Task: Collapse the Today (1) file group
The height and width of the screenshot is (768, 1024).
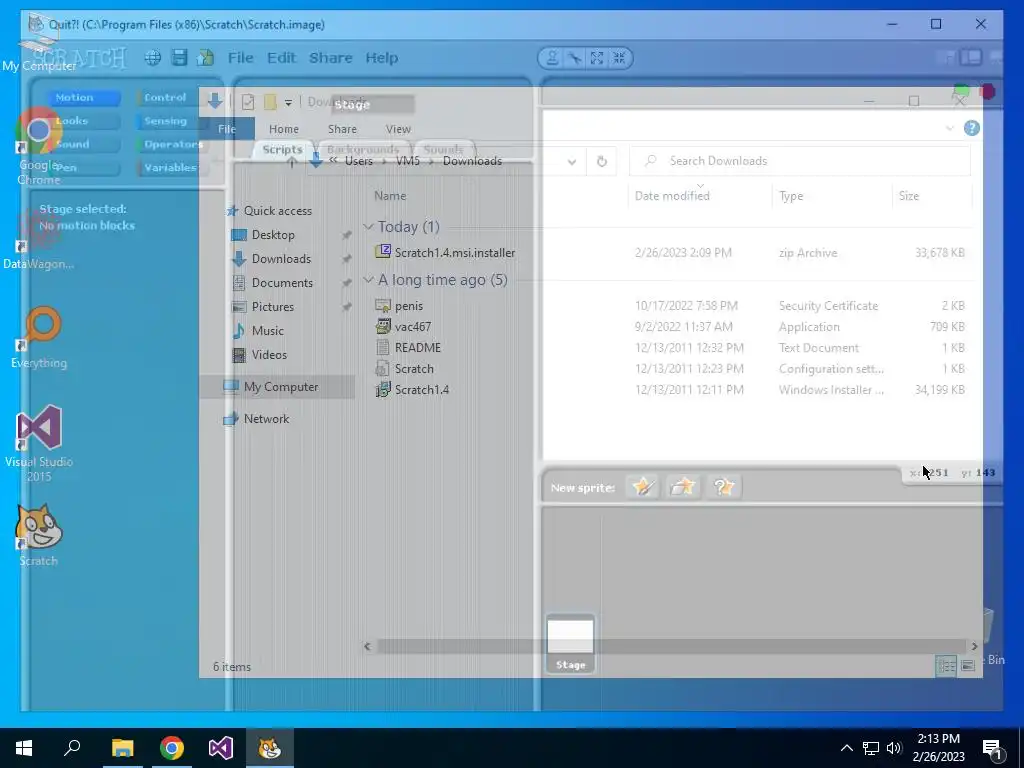Action: tap(368, 227)
